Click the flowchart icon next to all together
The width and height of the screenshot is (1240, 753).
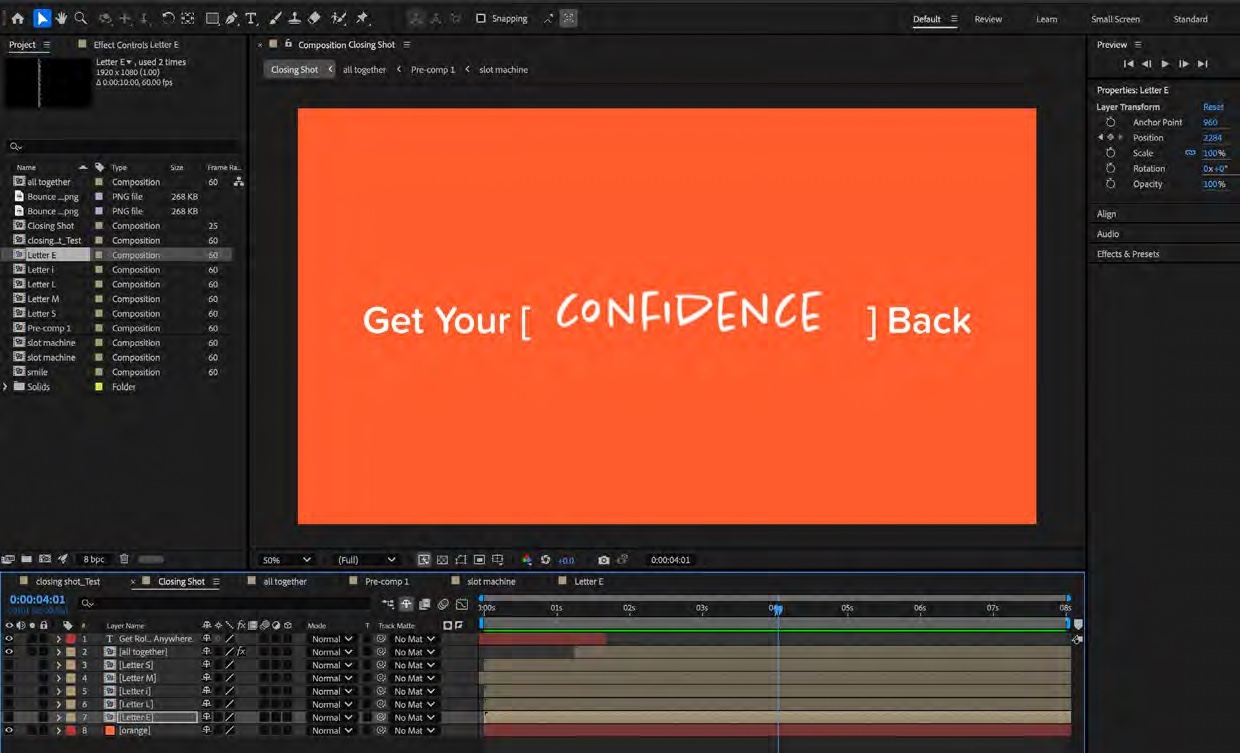click(x=238, y=182)
